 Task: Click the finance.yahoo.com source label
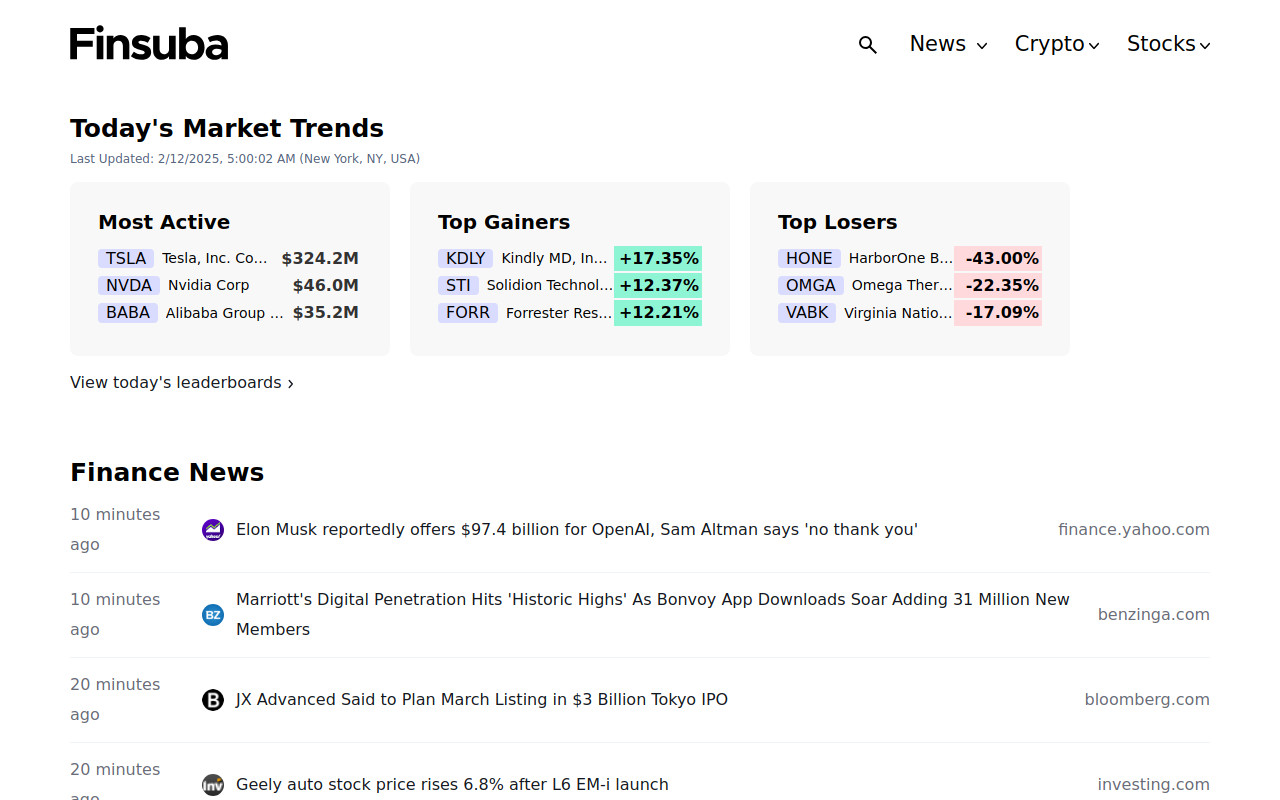point(1134,530)
